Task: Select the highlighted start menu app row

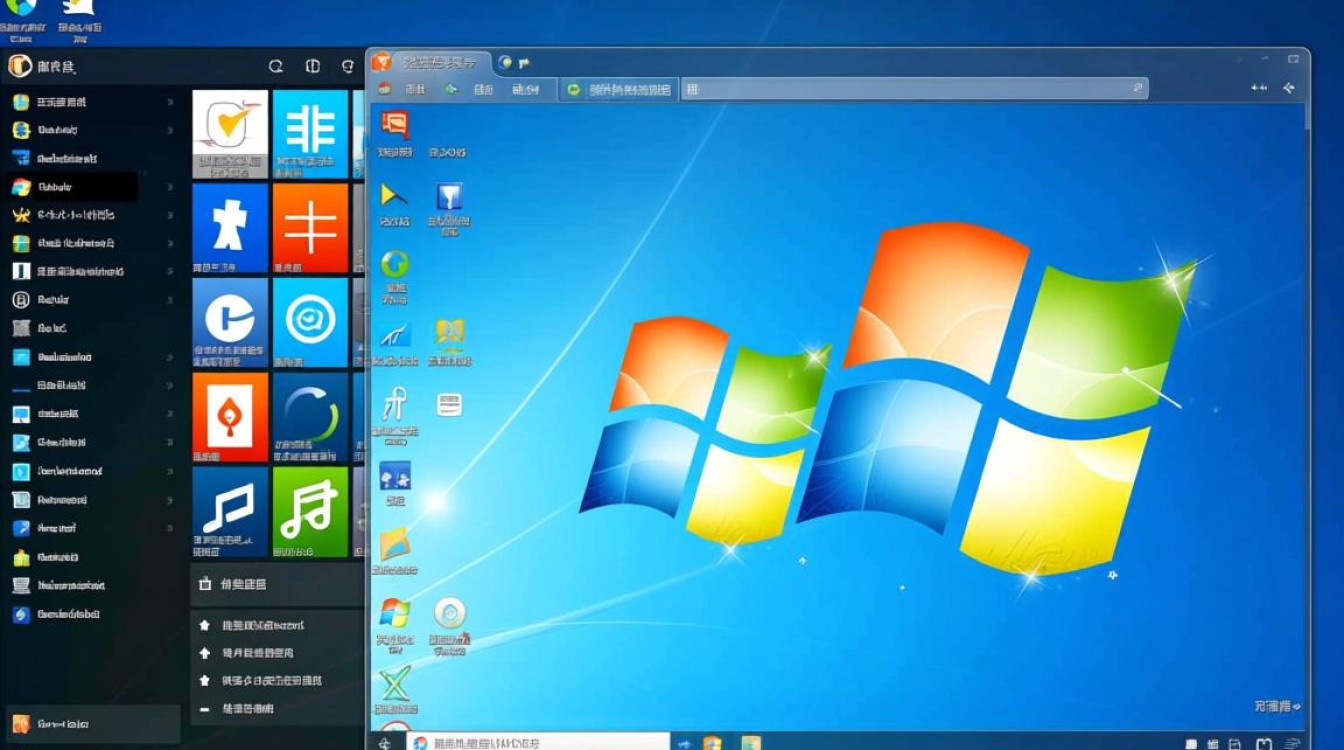Action: [73, 187]
